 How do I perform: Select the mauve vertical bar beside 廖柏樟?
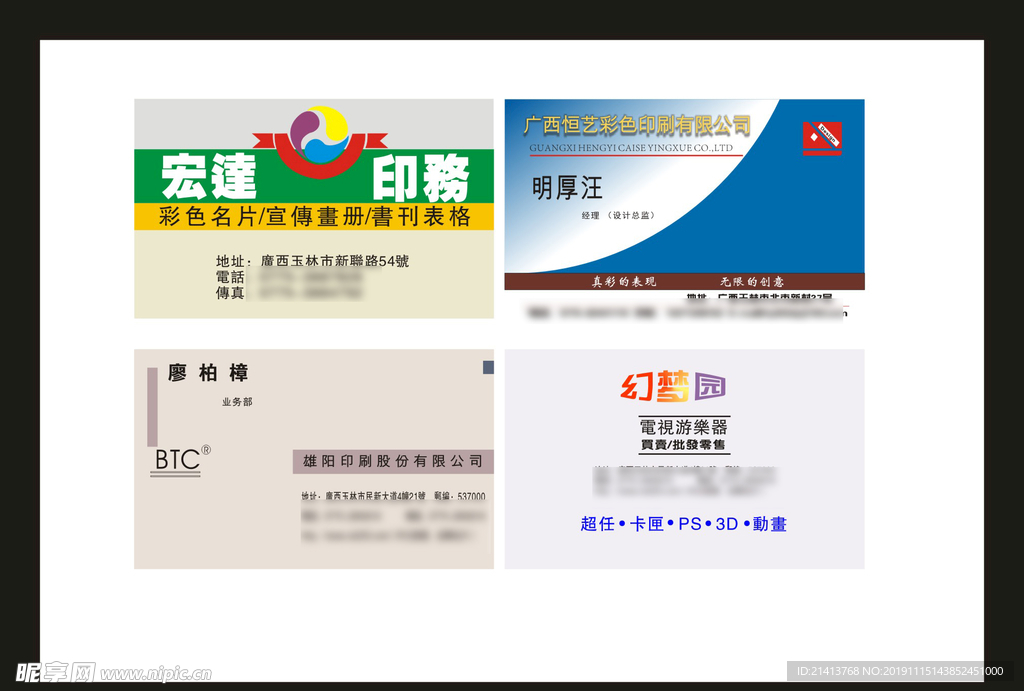pyautogui.click(x=152, y=407)
